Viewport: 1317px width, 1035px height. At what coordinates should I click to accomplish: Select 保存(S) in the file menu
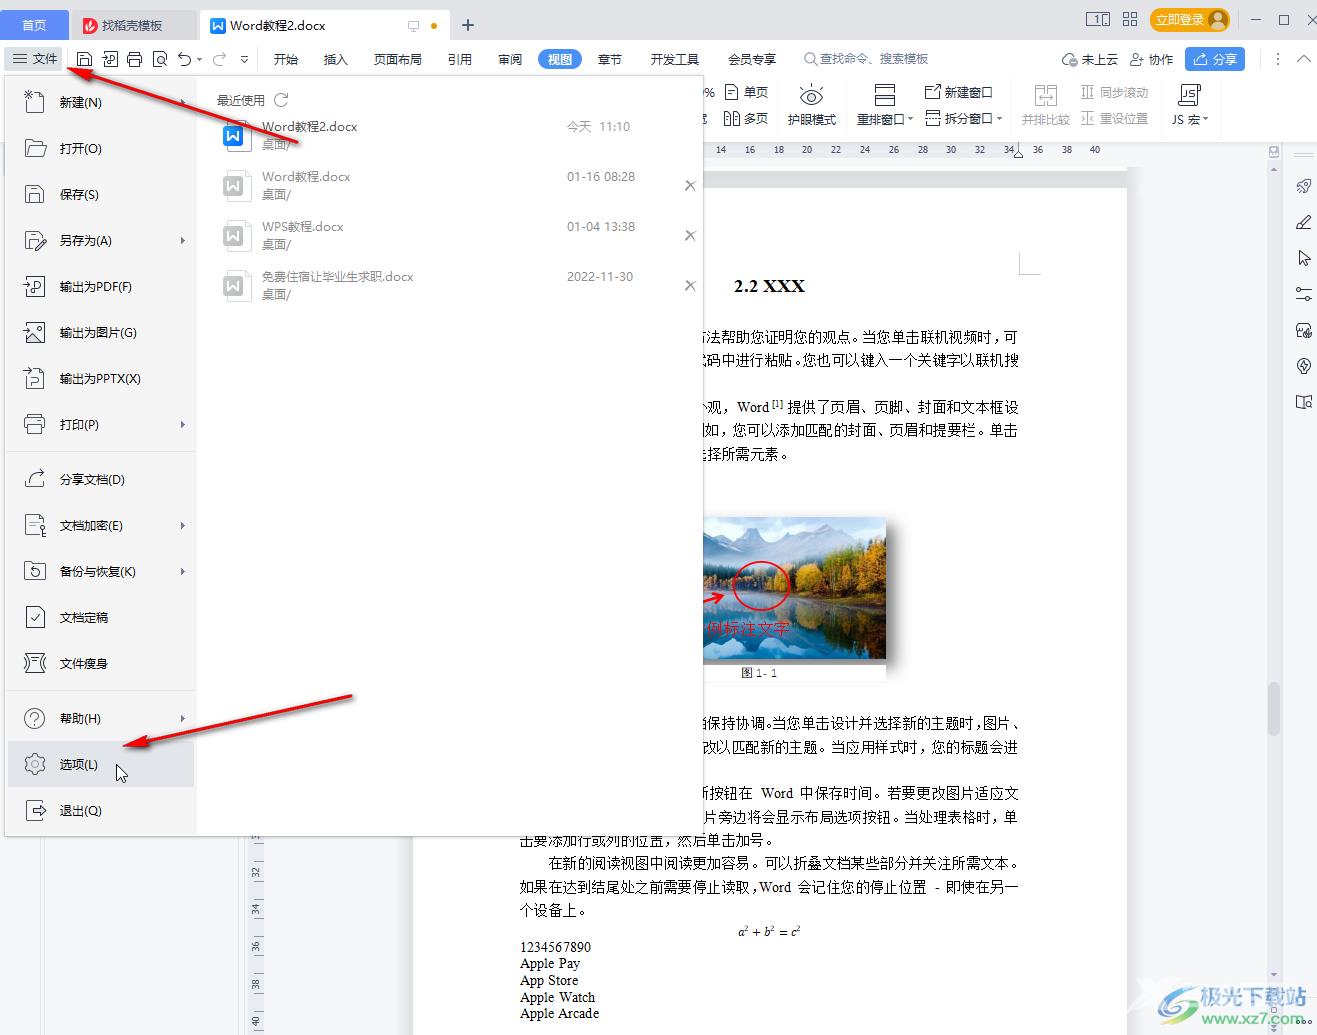tap(101, 194)
